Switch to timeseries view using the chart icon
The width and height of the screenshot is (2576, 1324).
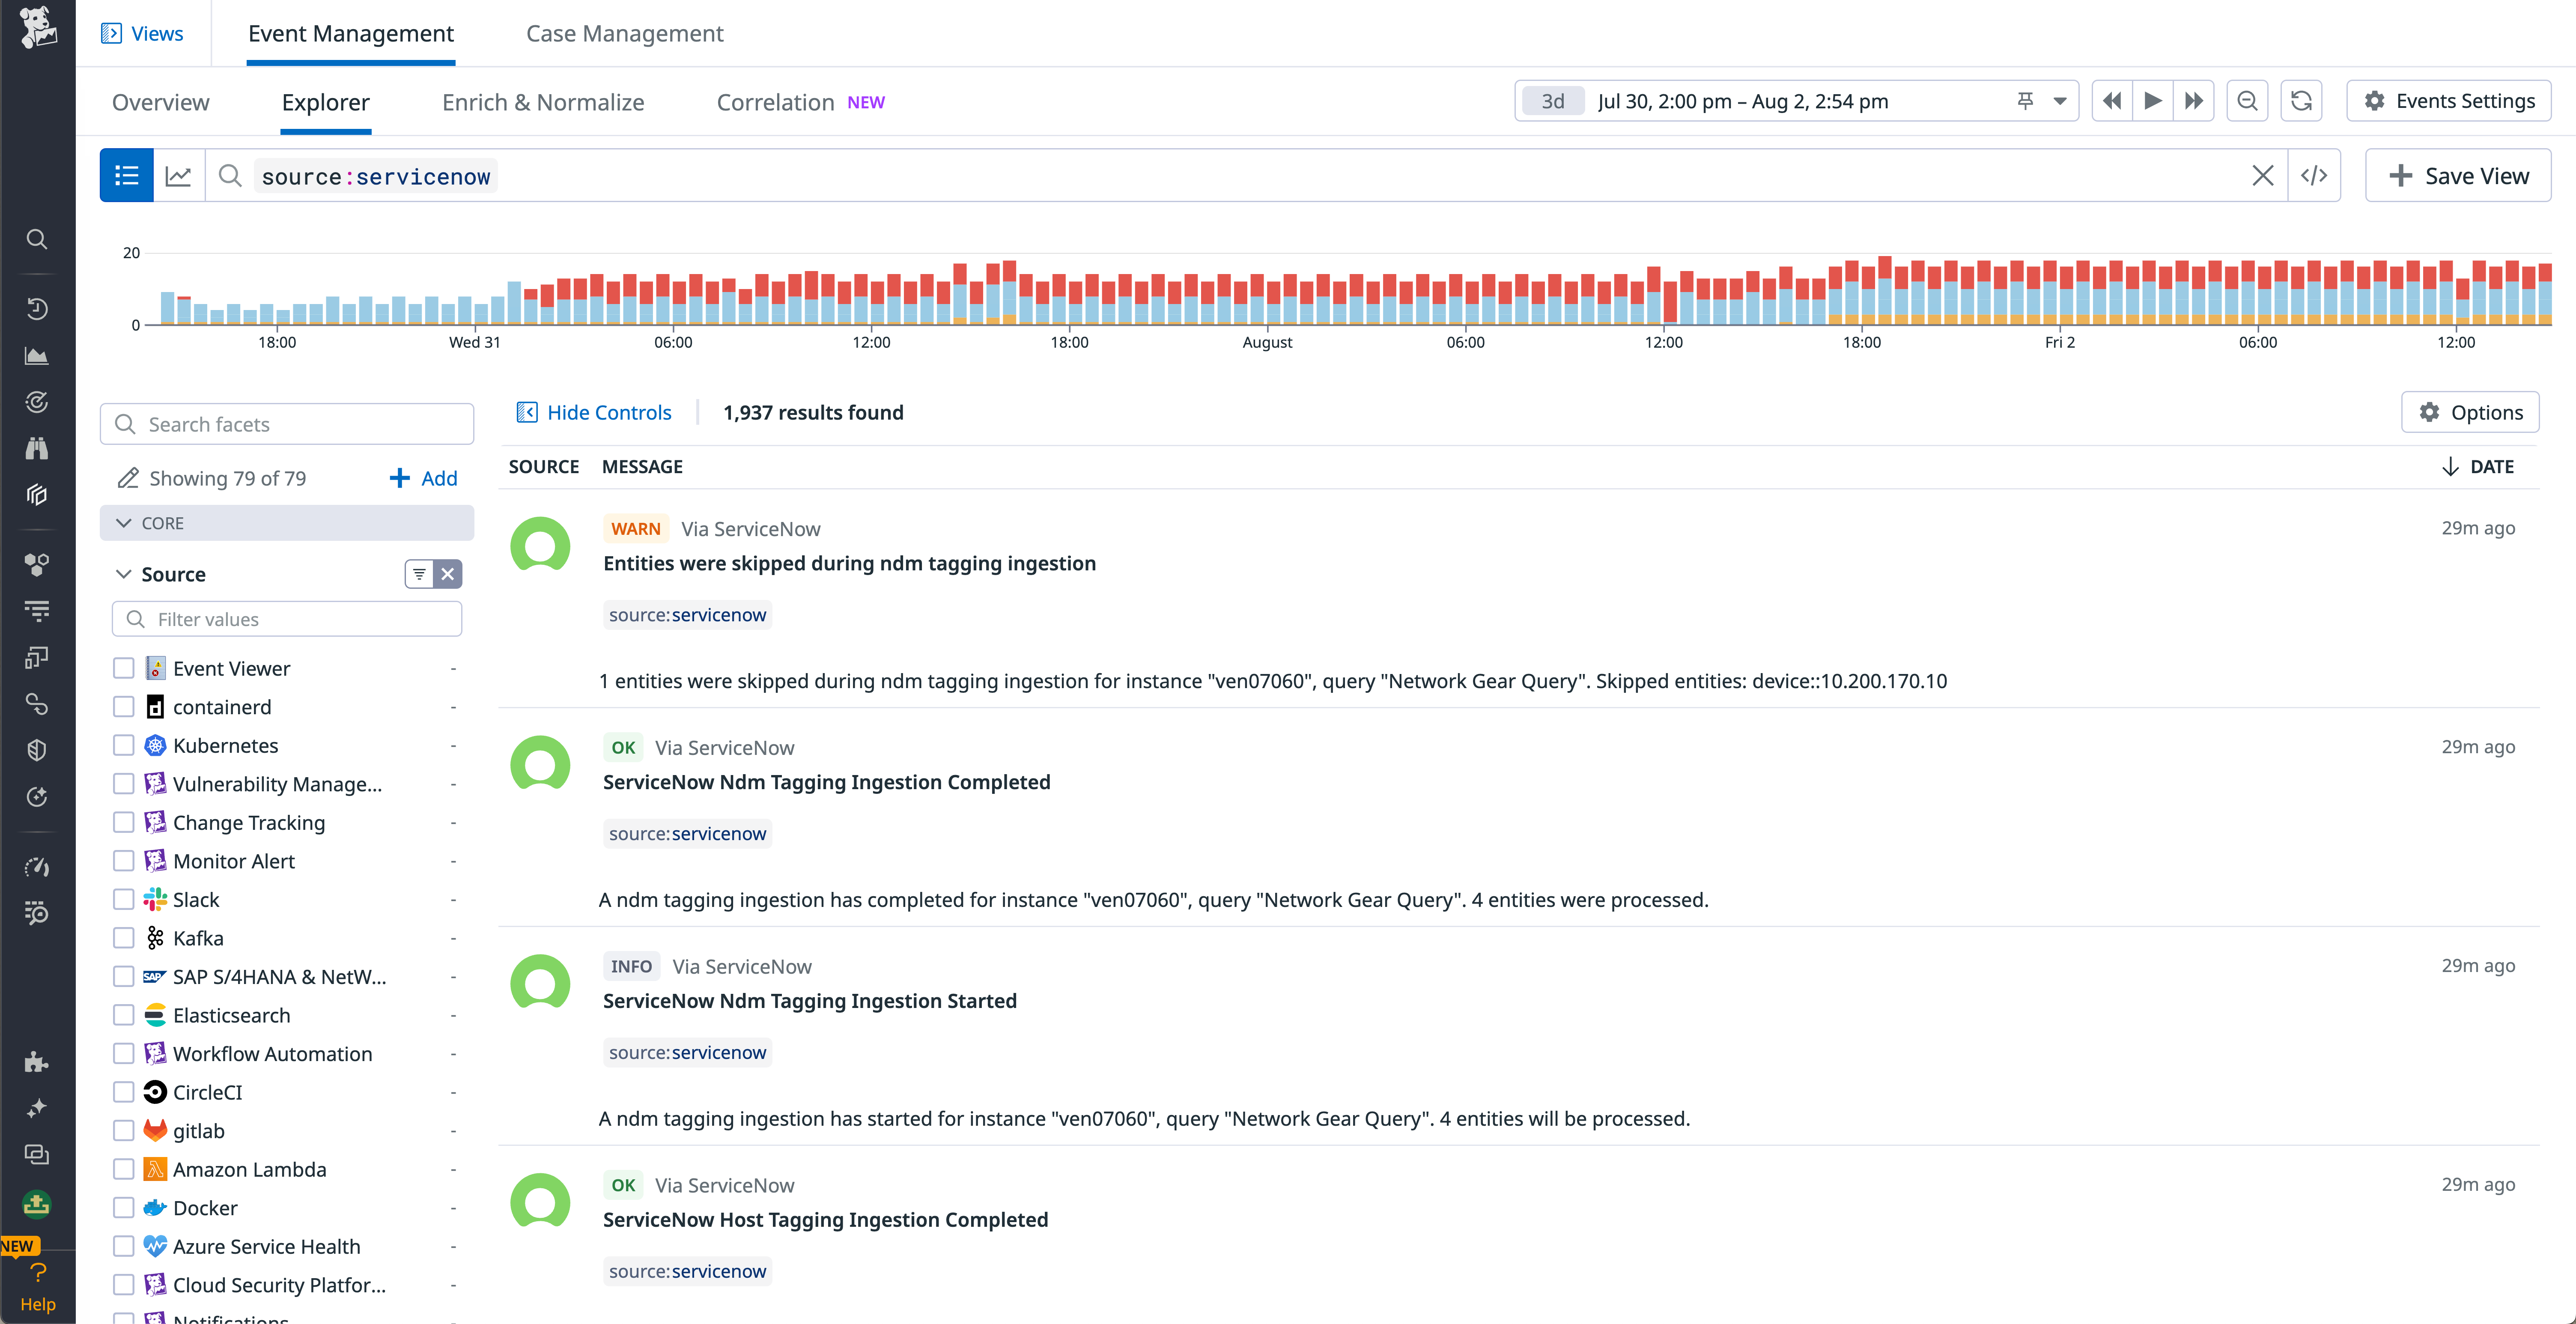click(x=179, y=175)
